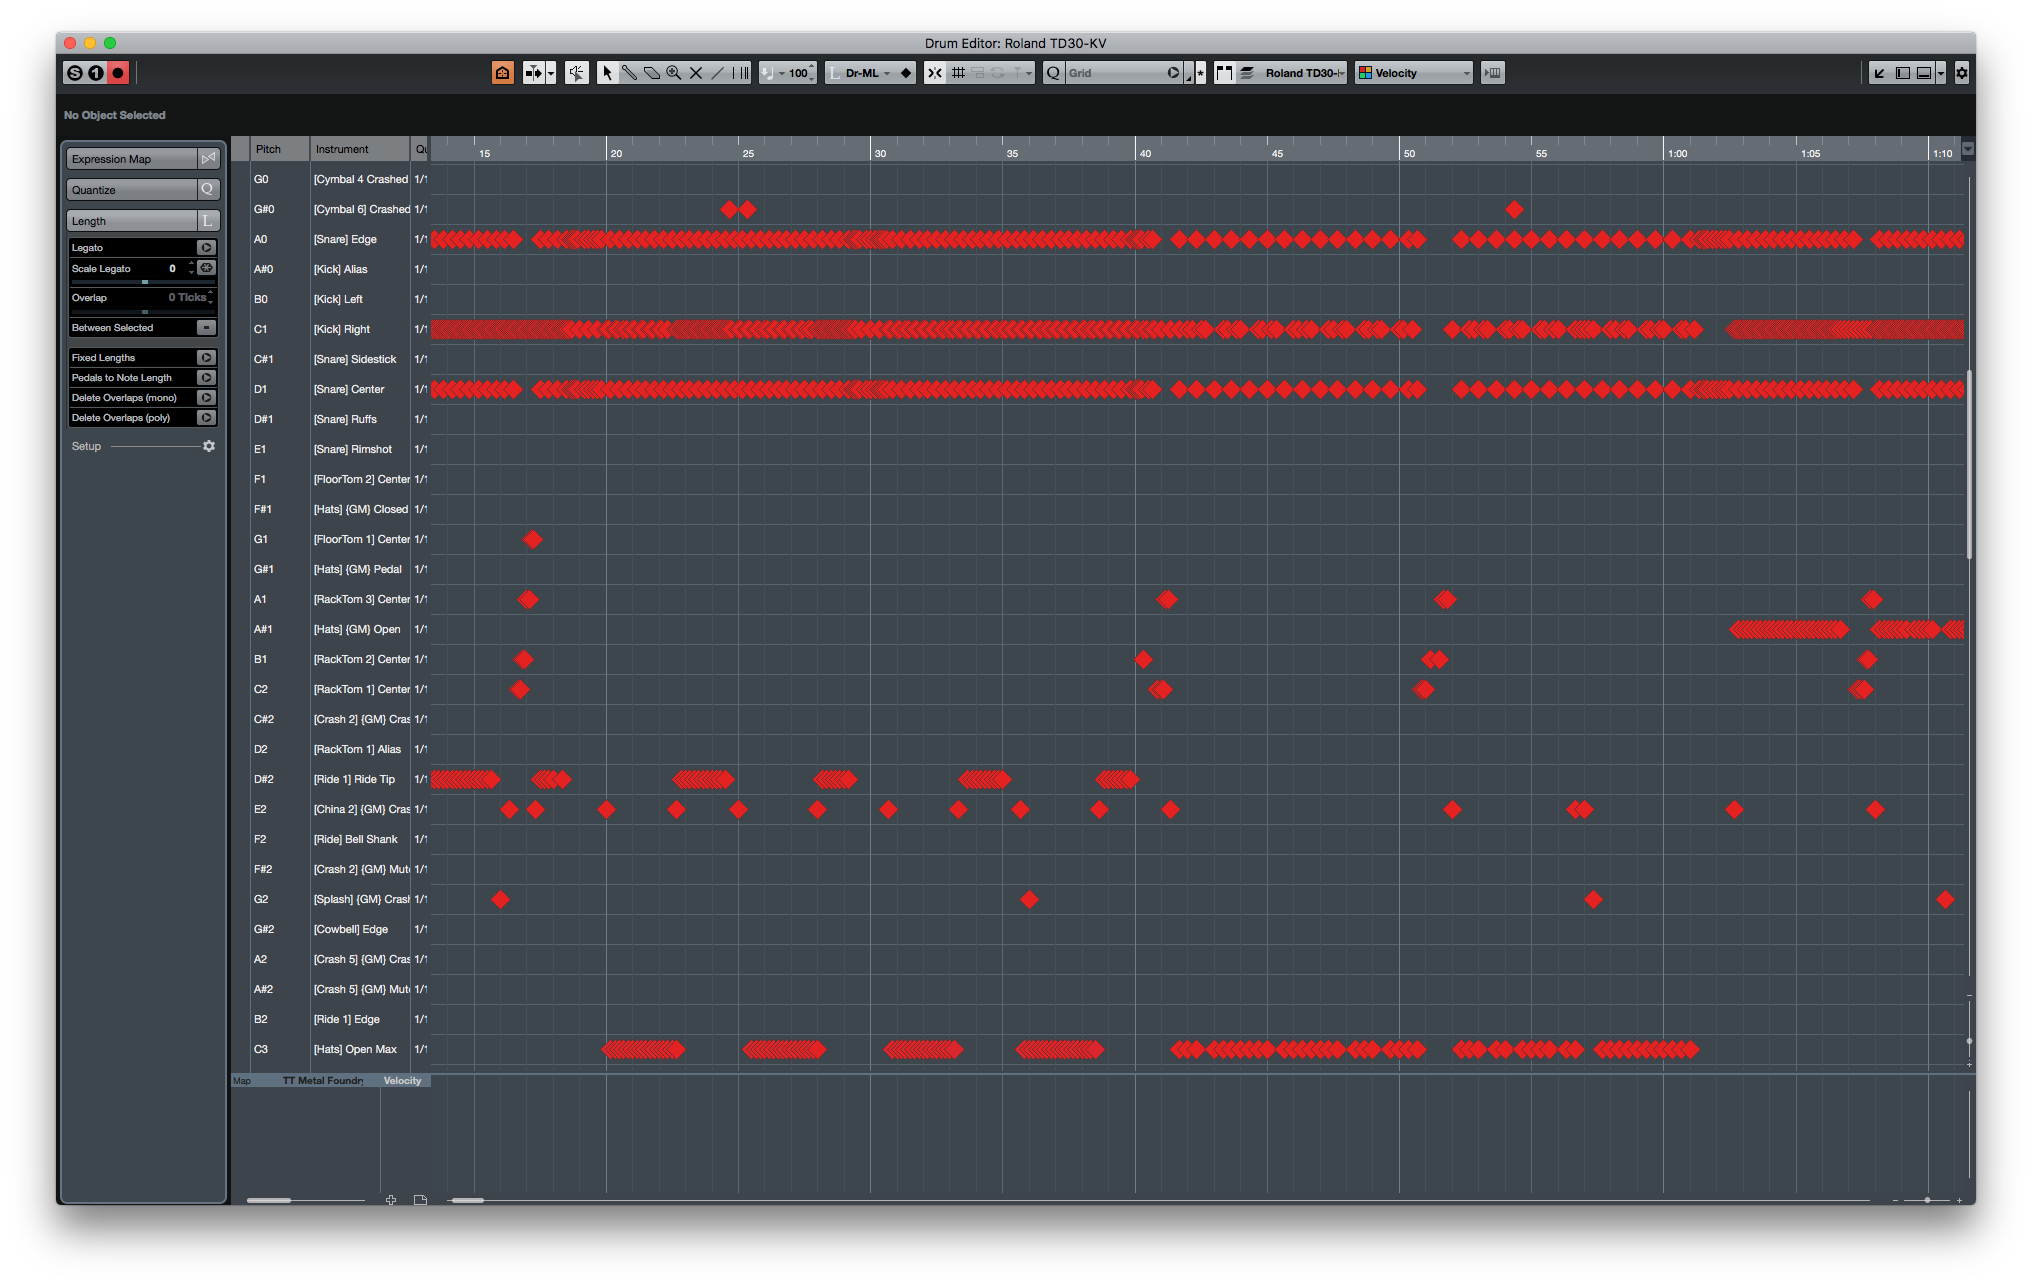Click the Step/MIDI Input icon

coord(1492,73)
